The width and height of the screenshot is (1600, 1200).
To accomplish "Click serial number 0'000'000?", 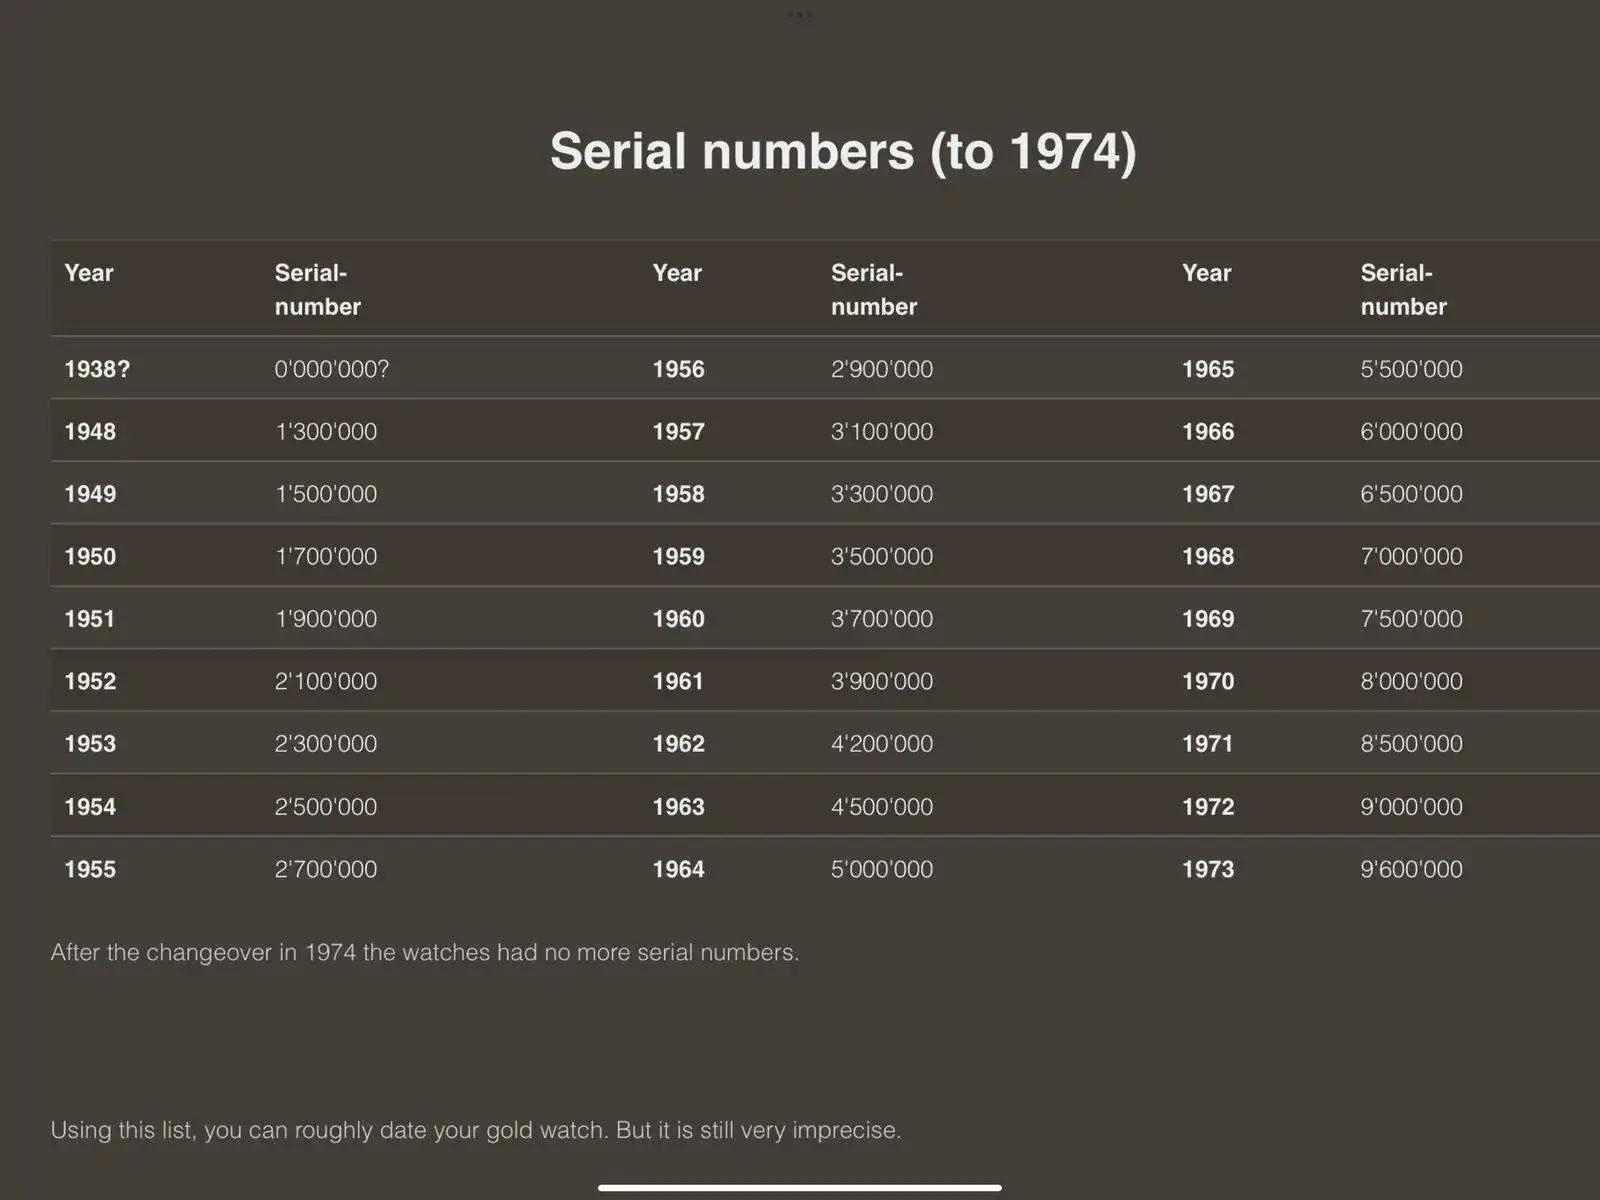I will pyautogui.click(x=332, y=369).
